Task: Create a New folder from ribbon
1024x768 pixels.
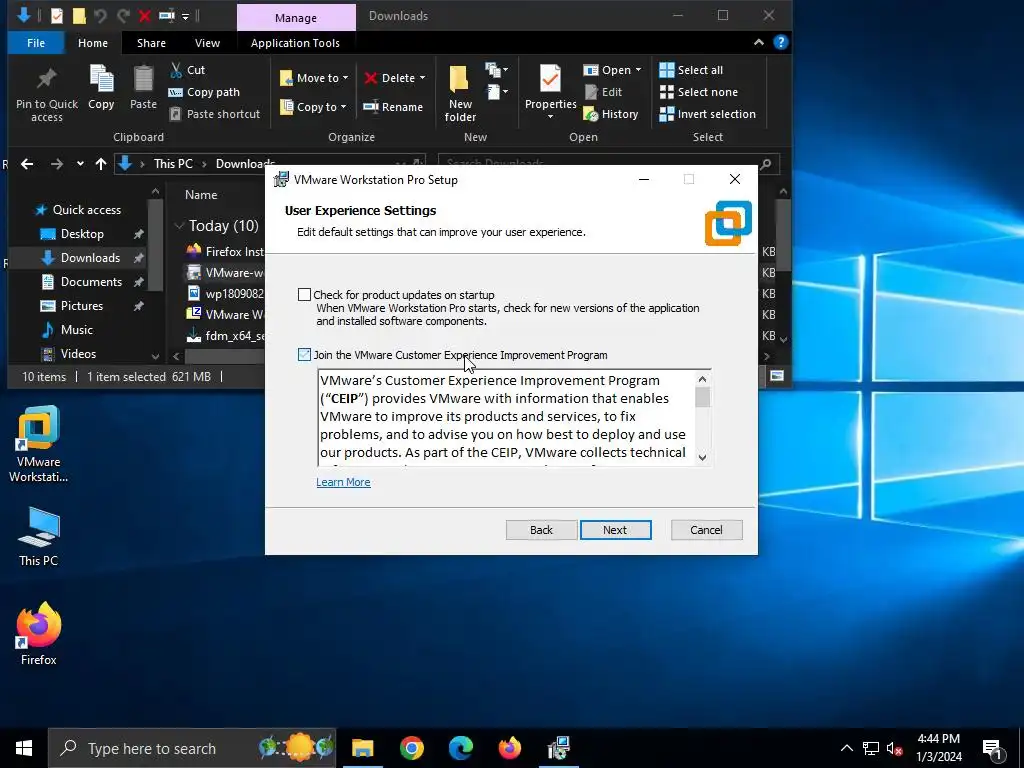Action: click(460, 94)
